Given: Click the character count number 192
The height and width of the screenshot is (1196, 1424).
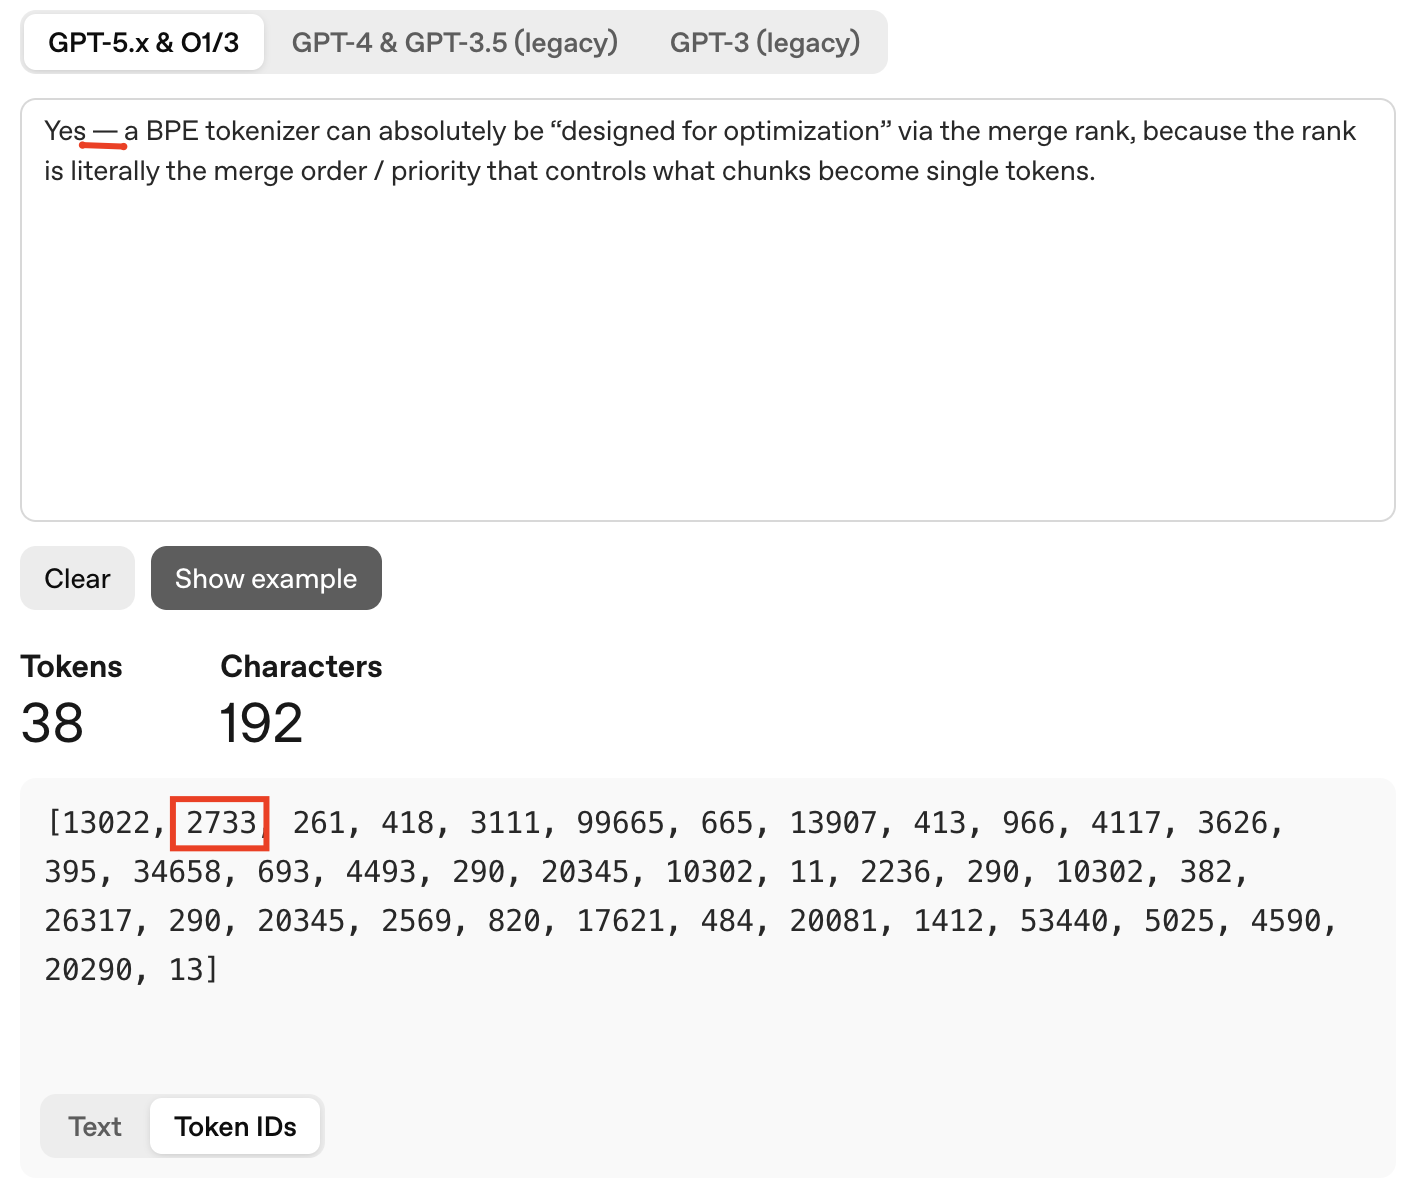Looking at the screenshot, I should (x=261, y=723).
